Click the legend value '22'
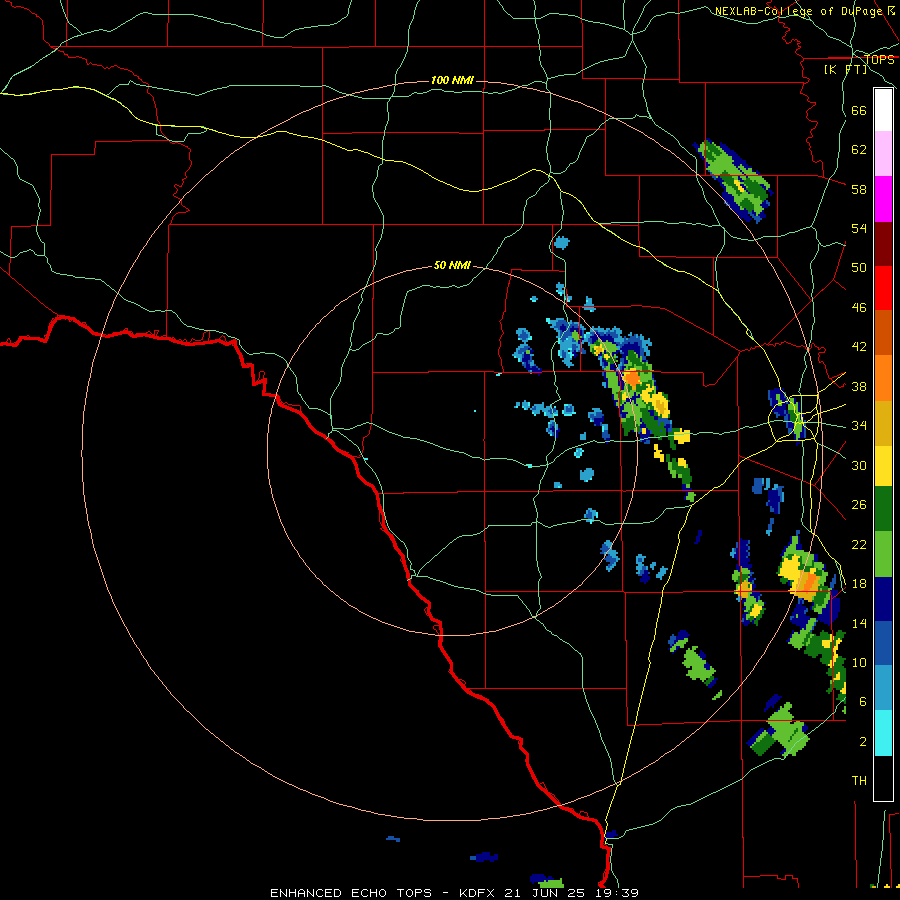Image resolution: width=900 pixels, height=900 pixels. (859, 545)
